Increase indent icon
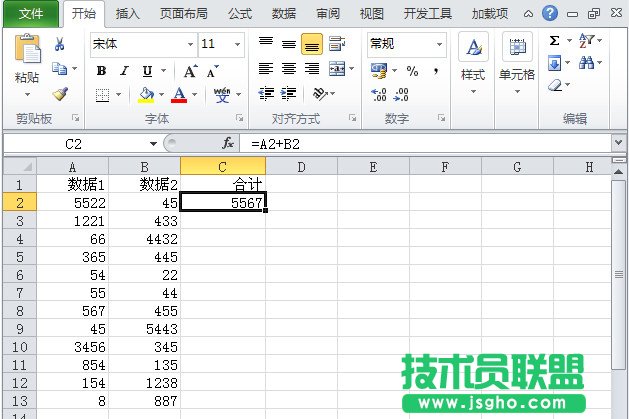The width and height of the screenshot is (629, 419). pos(288,94)
